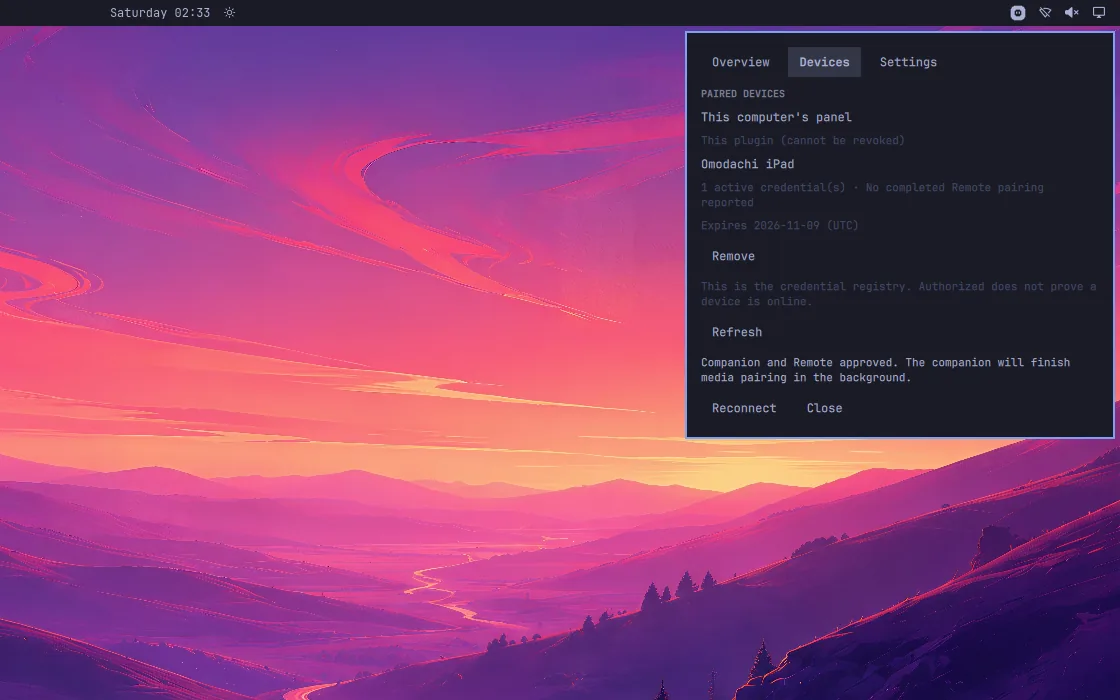This screenshot has height=700, width=1120.
Task: Click the 'Expires 2026-11-09 (UTC)' line
Action: coord(779,226)
